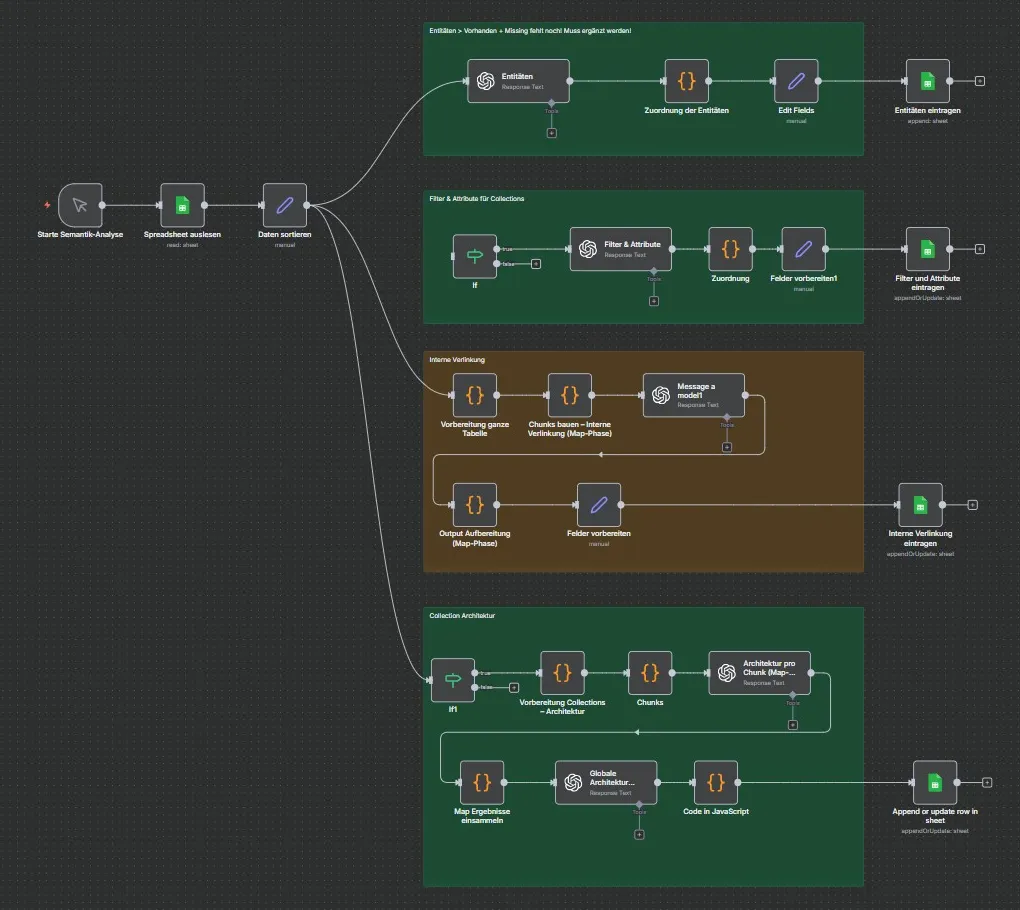Image resolution: width=1020 pixels, height=910 pixels.
Task: Select the Chunks code node
Action: click(x=650, y=673)
